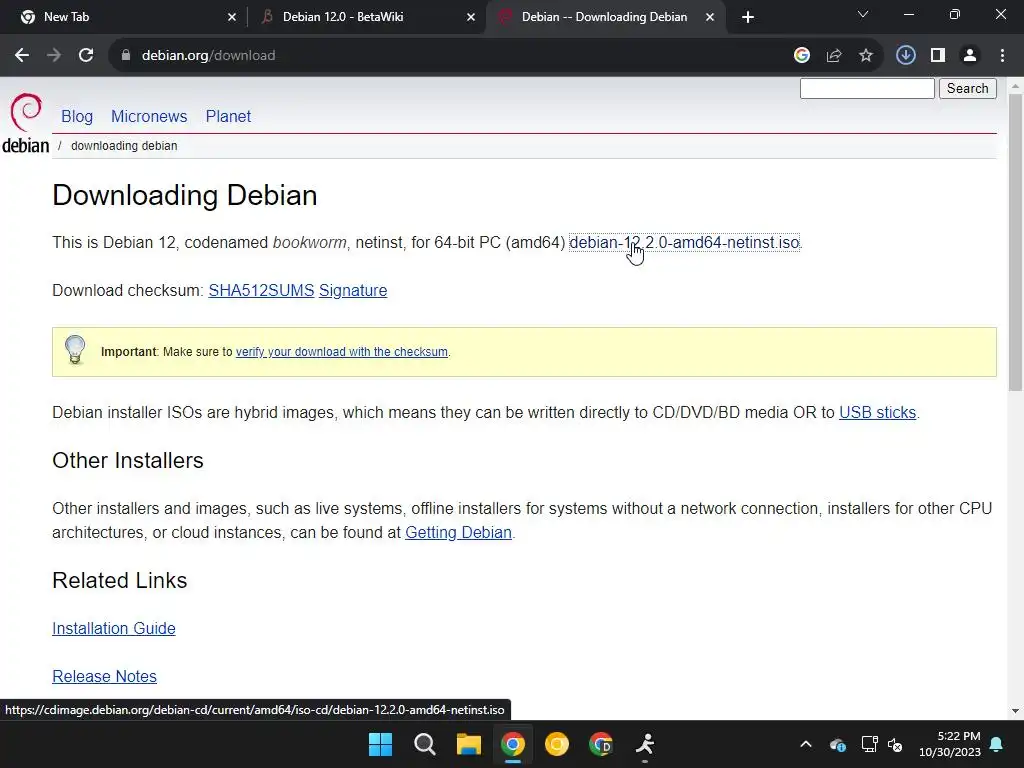Click the muted volume tray icon
Viewport: 1024px width, 768px height.
point(895,744)
